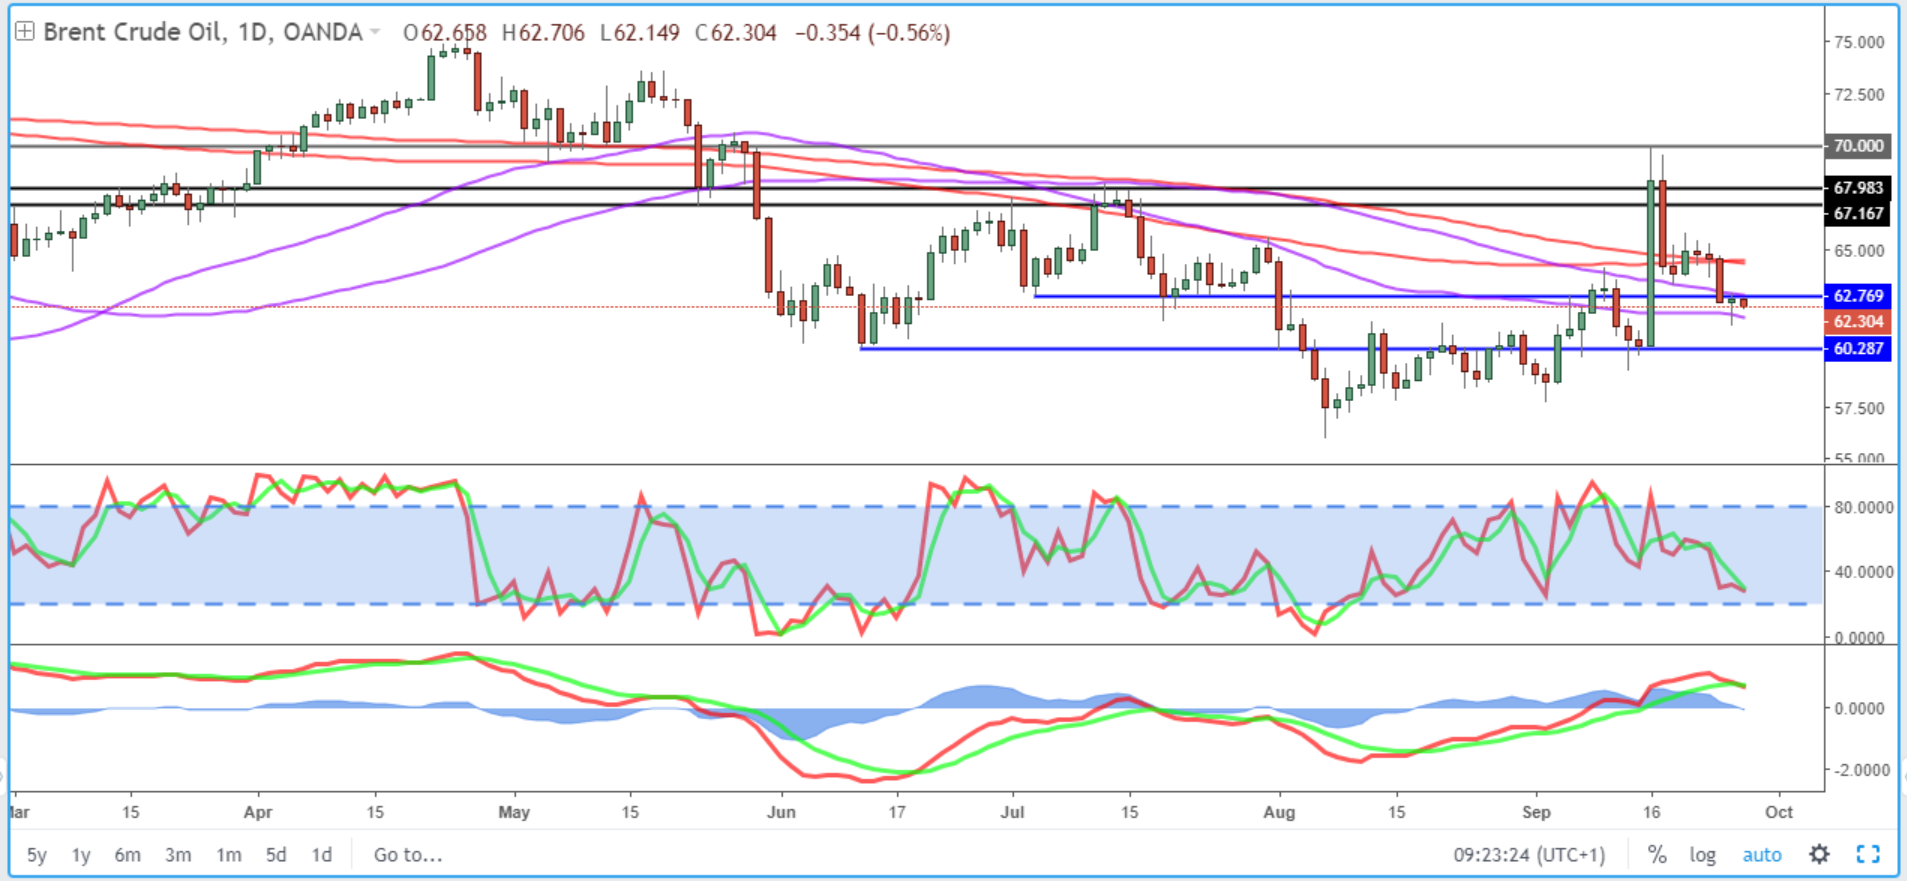Click the 62.769 blue price label
Viewport: 1907px width, 881px height.
(1858, 296)
